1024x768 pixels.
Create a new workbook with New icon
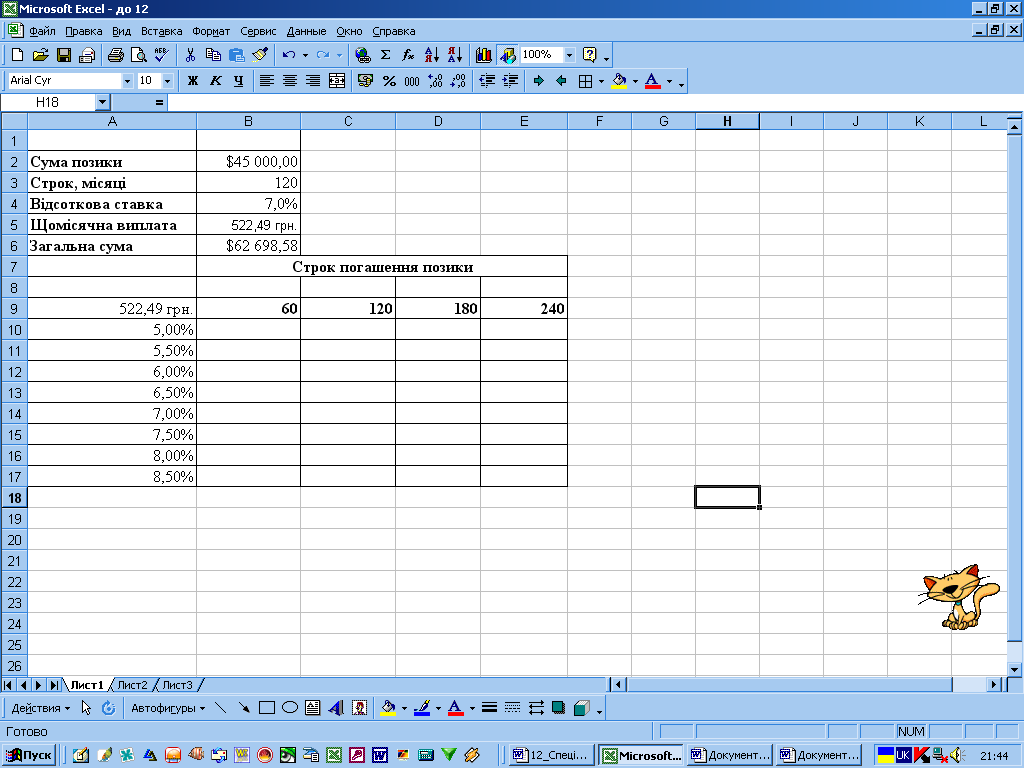[x=18, y=55]
